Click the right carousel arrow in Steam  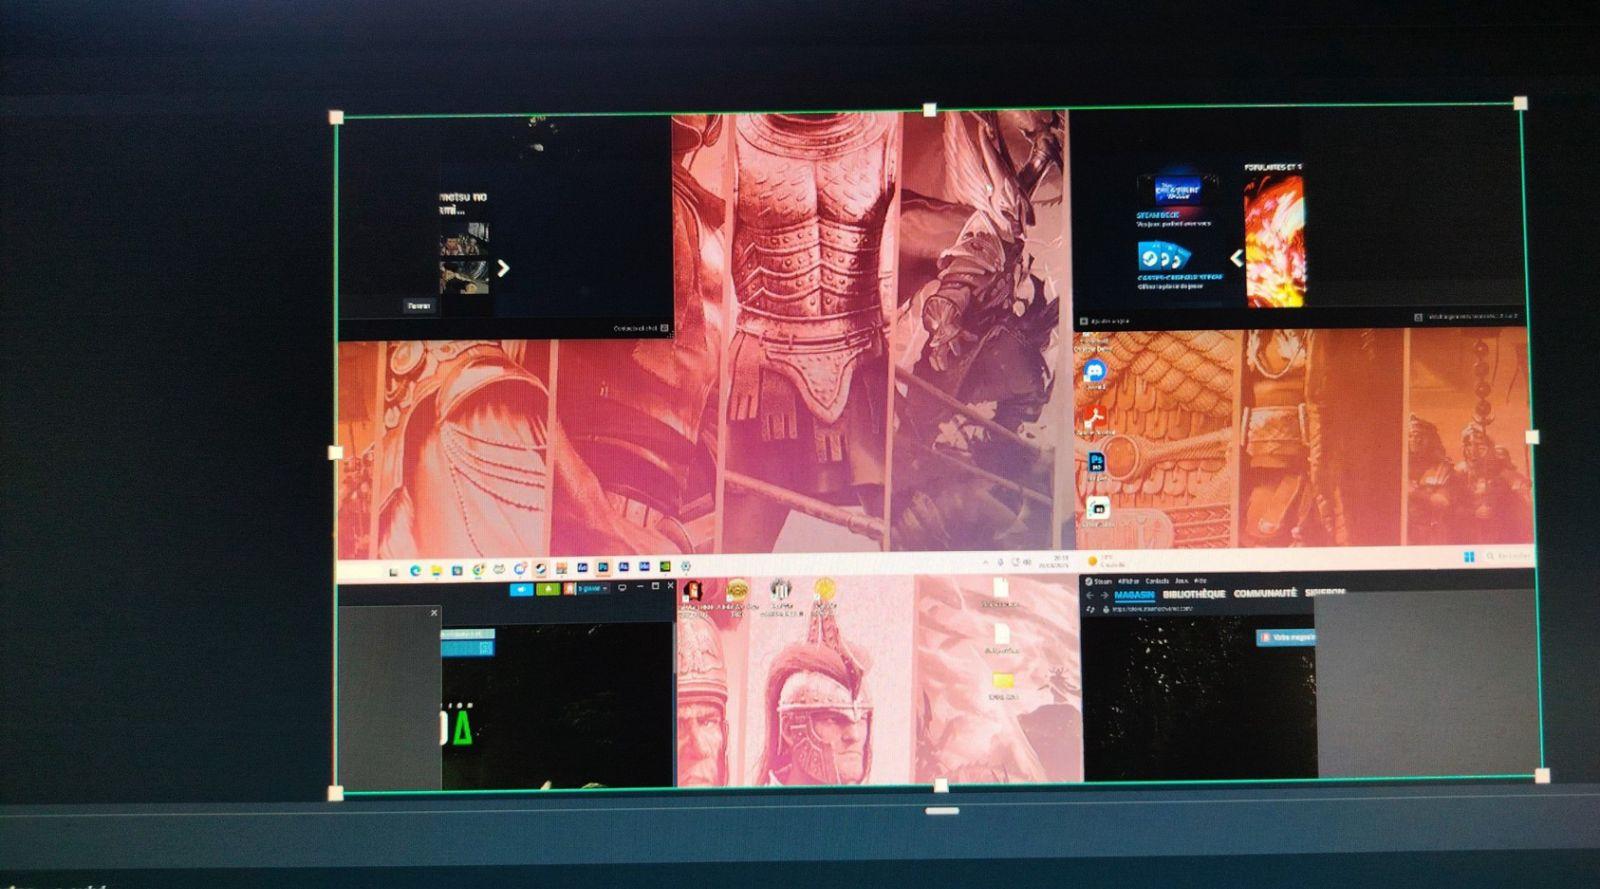pyautogui.click(x=503, y=268)
